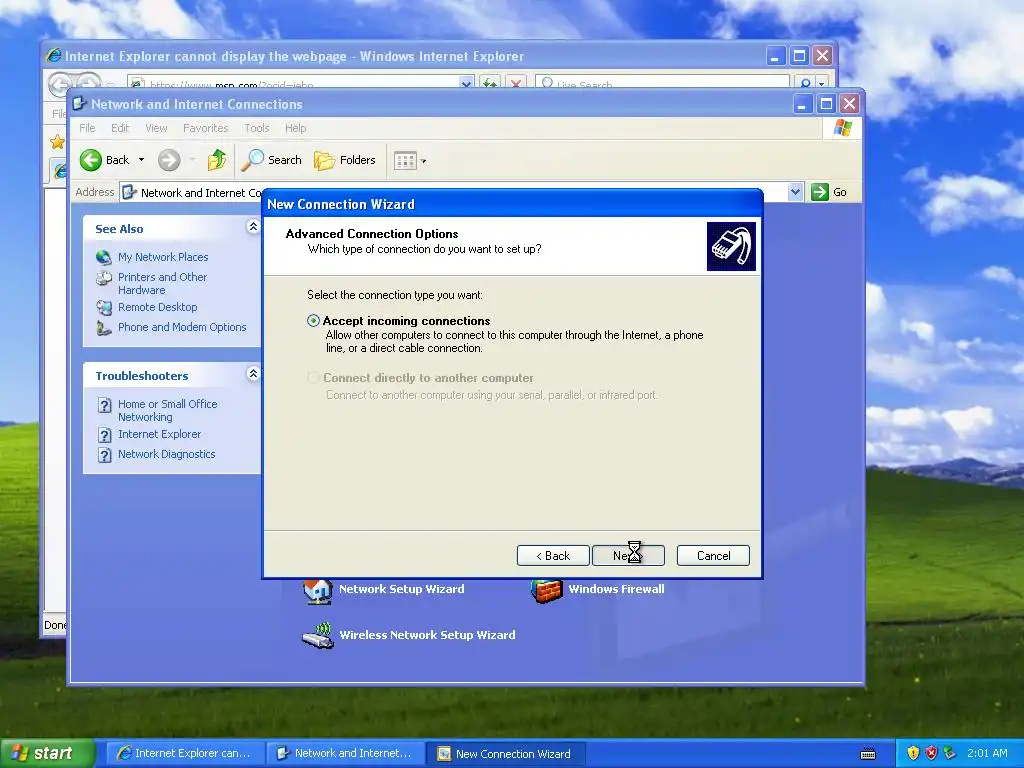Collapse the Troubleshooters panel
Screen dimensions: 1024x768
[x=253, y=374]
